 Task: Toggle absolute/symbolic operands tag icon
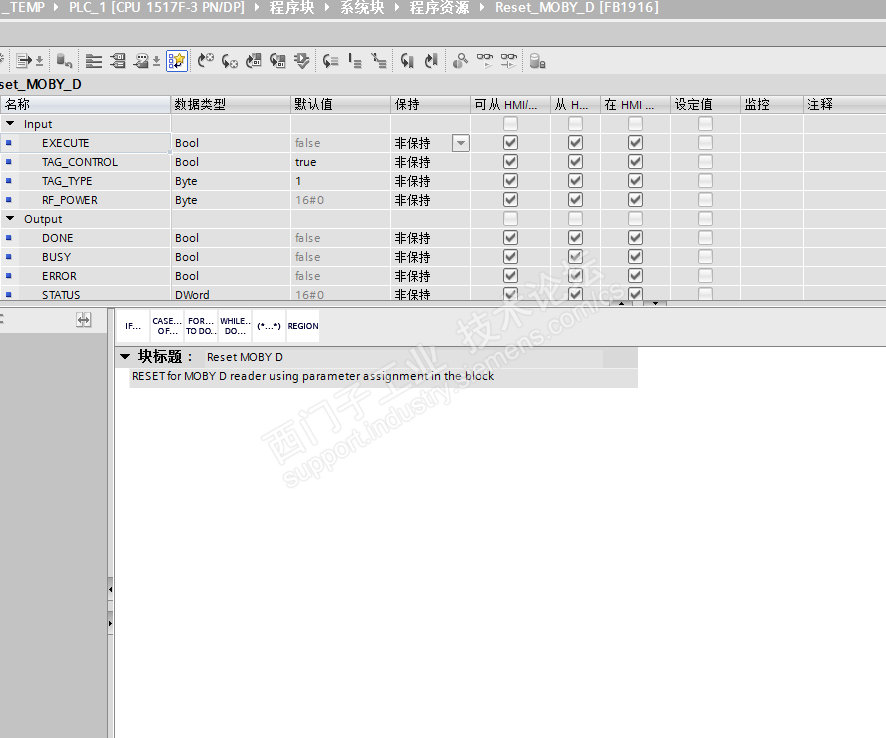pos(118,60)
